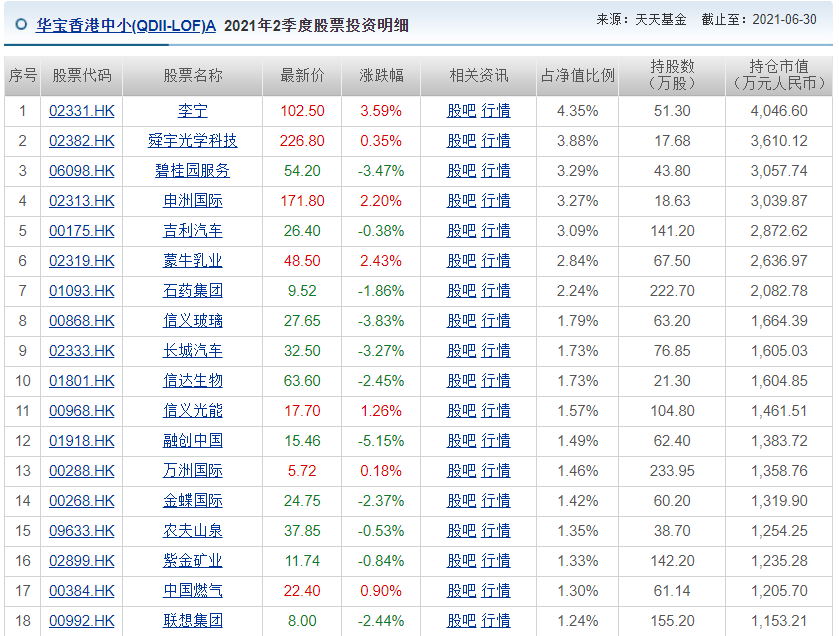Open stock code 02333.HK link
839x636 pixels.
(82, 350)
